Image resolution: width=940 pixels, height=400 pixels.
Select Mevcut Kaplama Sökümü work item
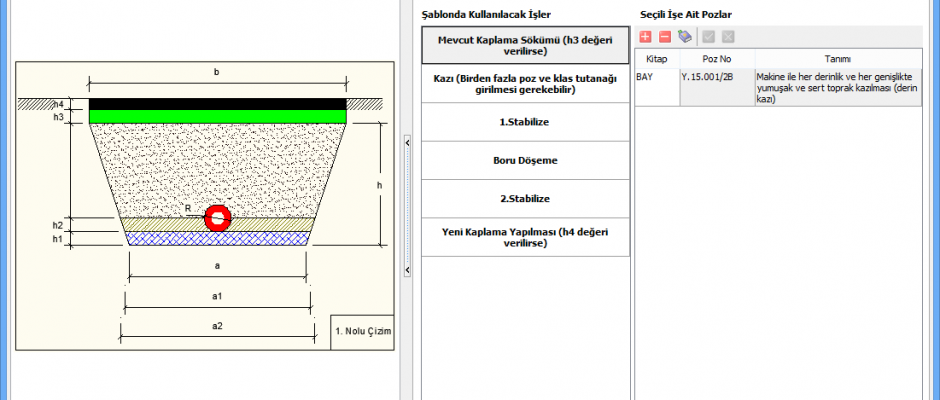tap(525, 45)
